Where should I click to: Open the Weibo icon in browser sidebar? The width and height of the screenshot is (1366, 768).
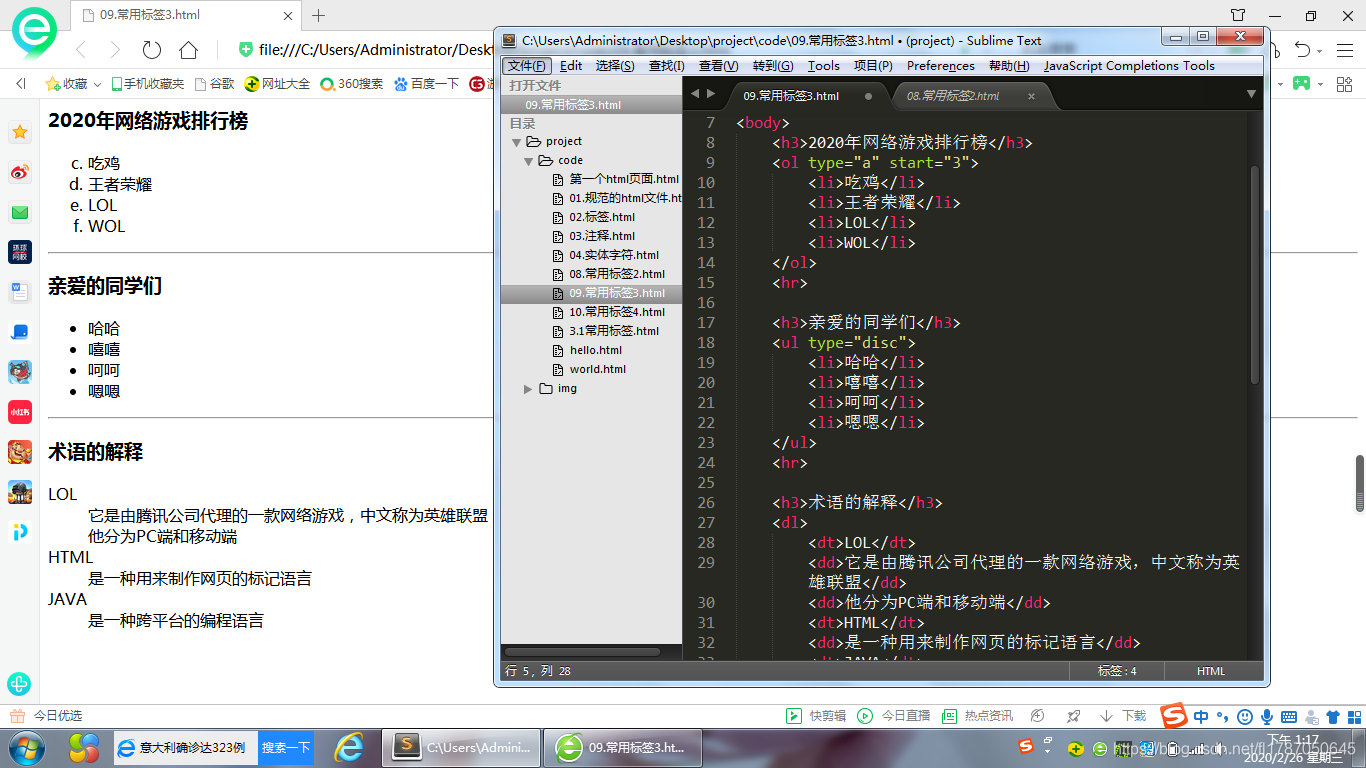tap(20, 172)
